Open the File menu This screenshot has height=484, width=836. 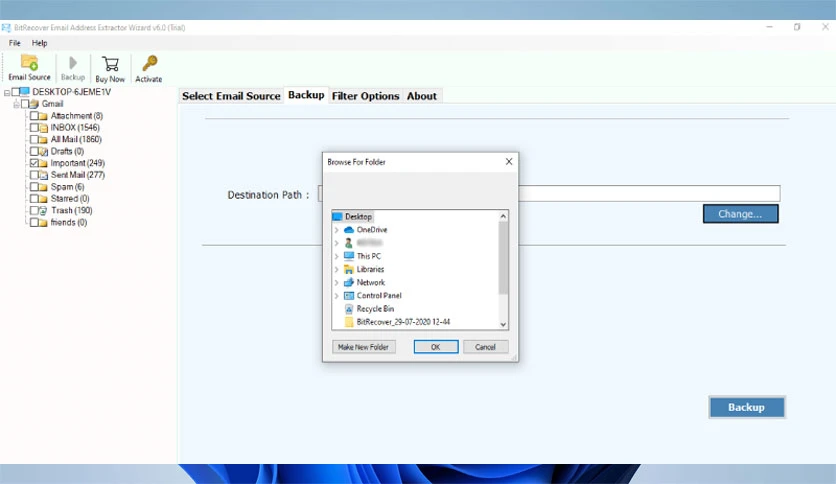pos(14,43)
